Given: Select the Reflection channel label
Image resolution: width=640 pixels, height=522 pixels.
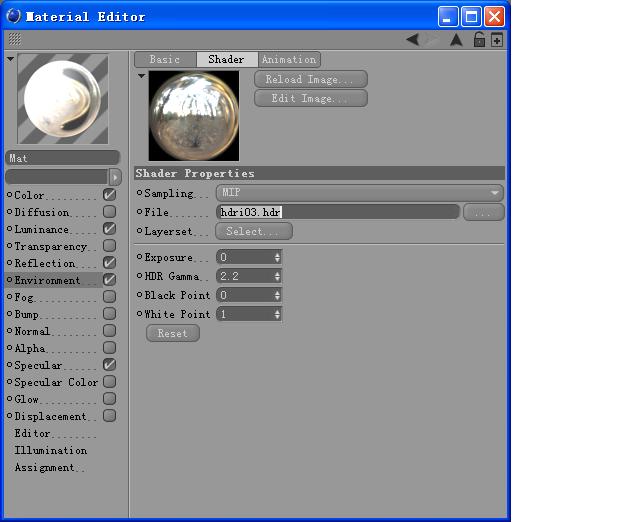Looking at the screenshot, I should pyautogui.click(x=45, y=263).
